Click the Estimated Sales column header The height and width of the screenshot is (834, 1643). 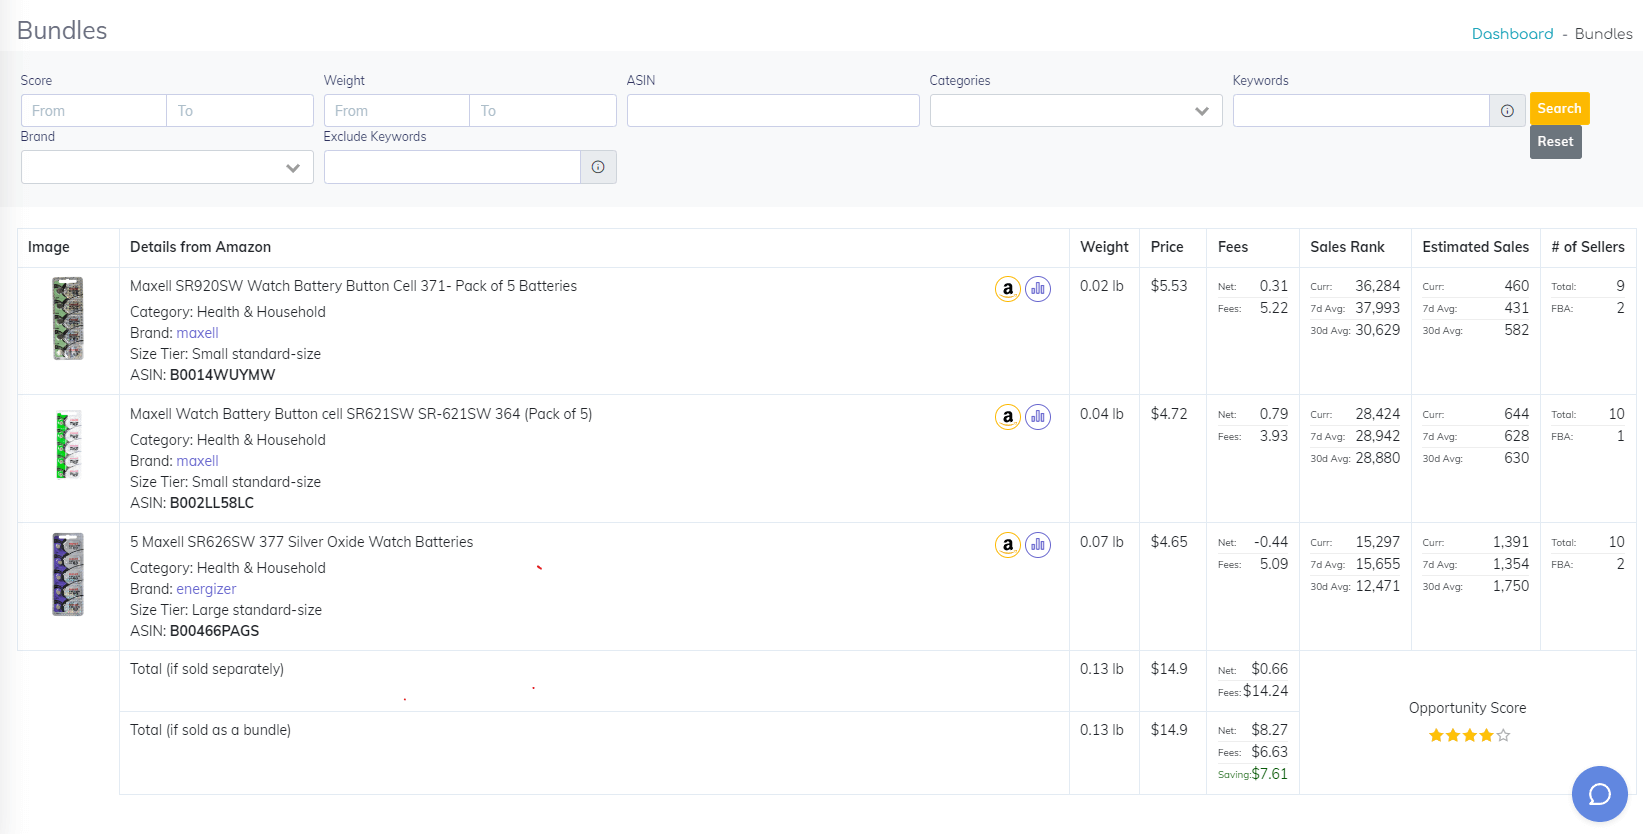(x=1475, y=247)
